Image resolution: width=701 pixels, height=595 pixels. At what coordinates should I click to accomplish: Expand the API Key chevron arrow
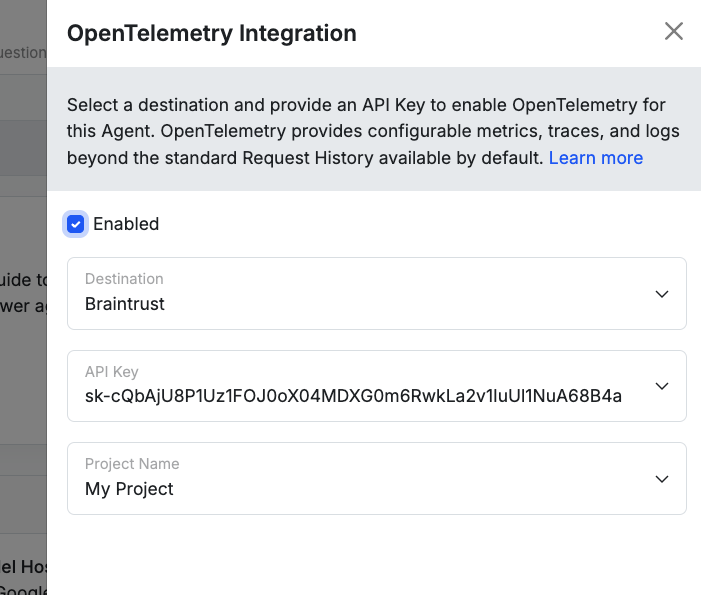[x=662, y=386]
